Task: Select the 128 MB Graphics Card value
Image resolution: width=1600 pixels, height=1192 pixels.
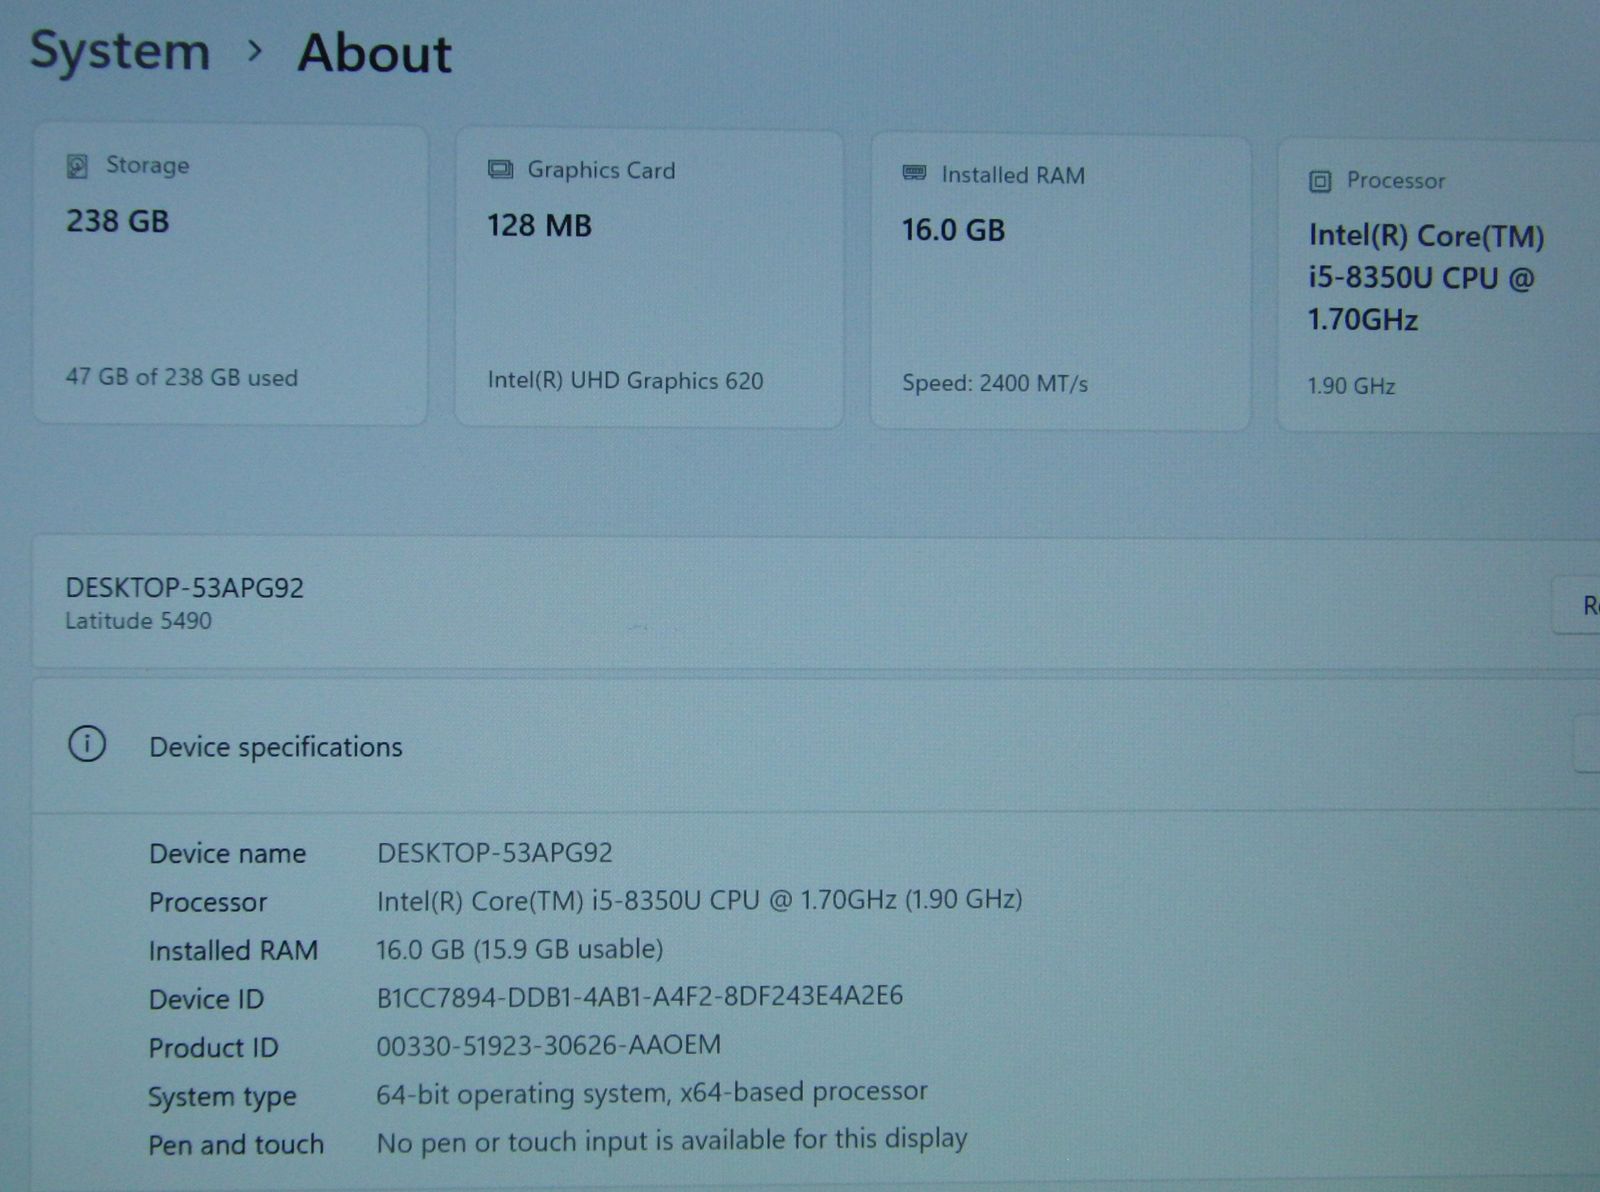Action: pos(539,226)
